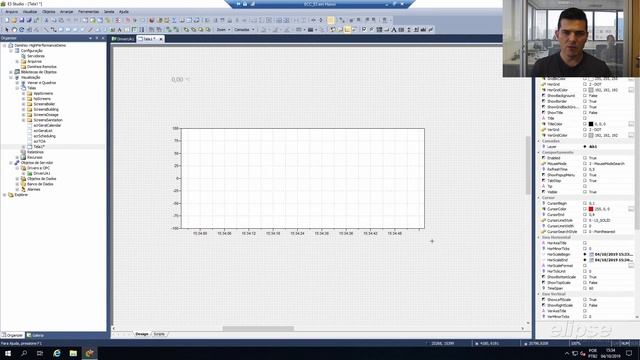Open Windows Start menu
The height and width of the screenshot is (360, 640).
pyautogui.click(x=8, y=353)
